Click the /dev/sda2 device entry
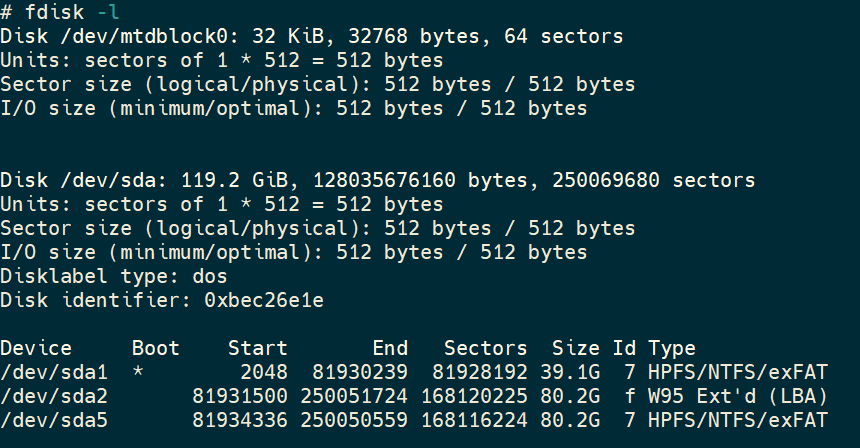This screenshot has width=860, height=448. pyautogui.click(x=54, y=396)
